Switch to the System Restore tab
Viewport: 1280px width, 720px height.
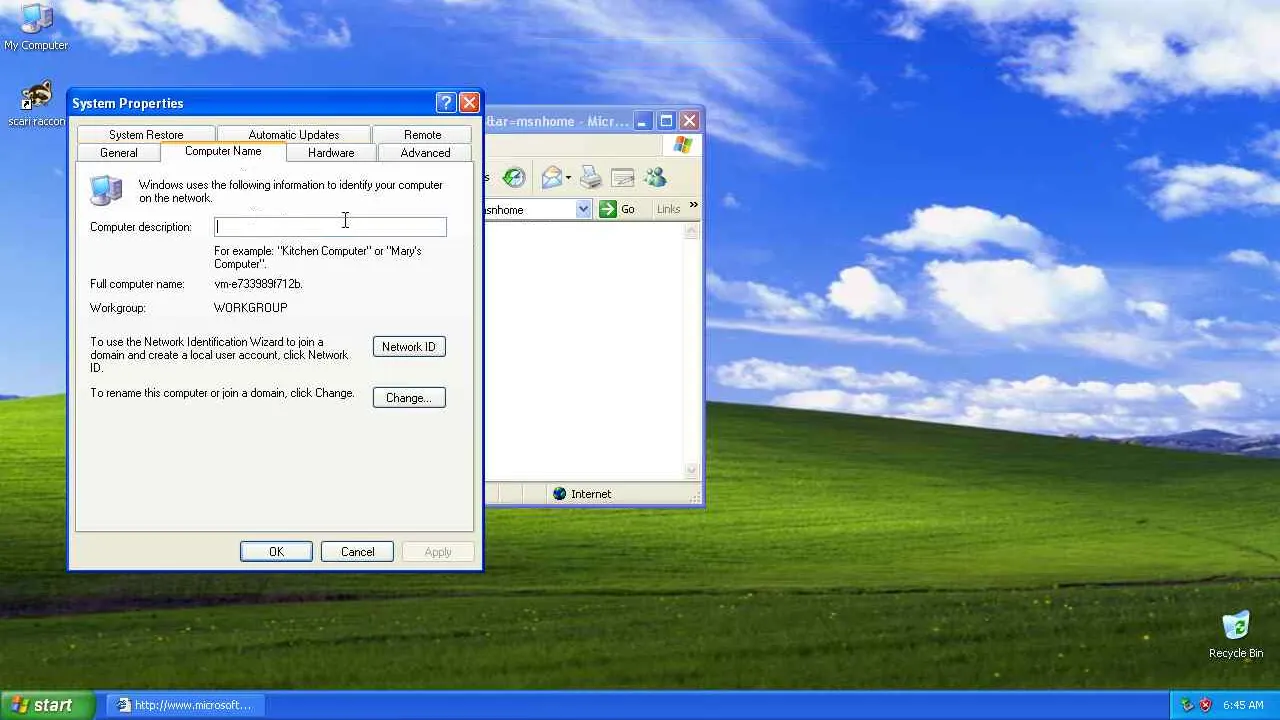(x=146, y=135)
